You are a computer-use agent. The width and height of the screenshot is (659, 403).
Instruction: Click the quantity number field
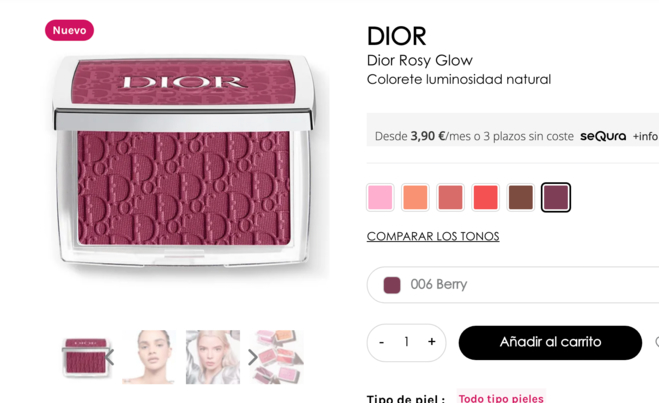[x=406, y=342]
